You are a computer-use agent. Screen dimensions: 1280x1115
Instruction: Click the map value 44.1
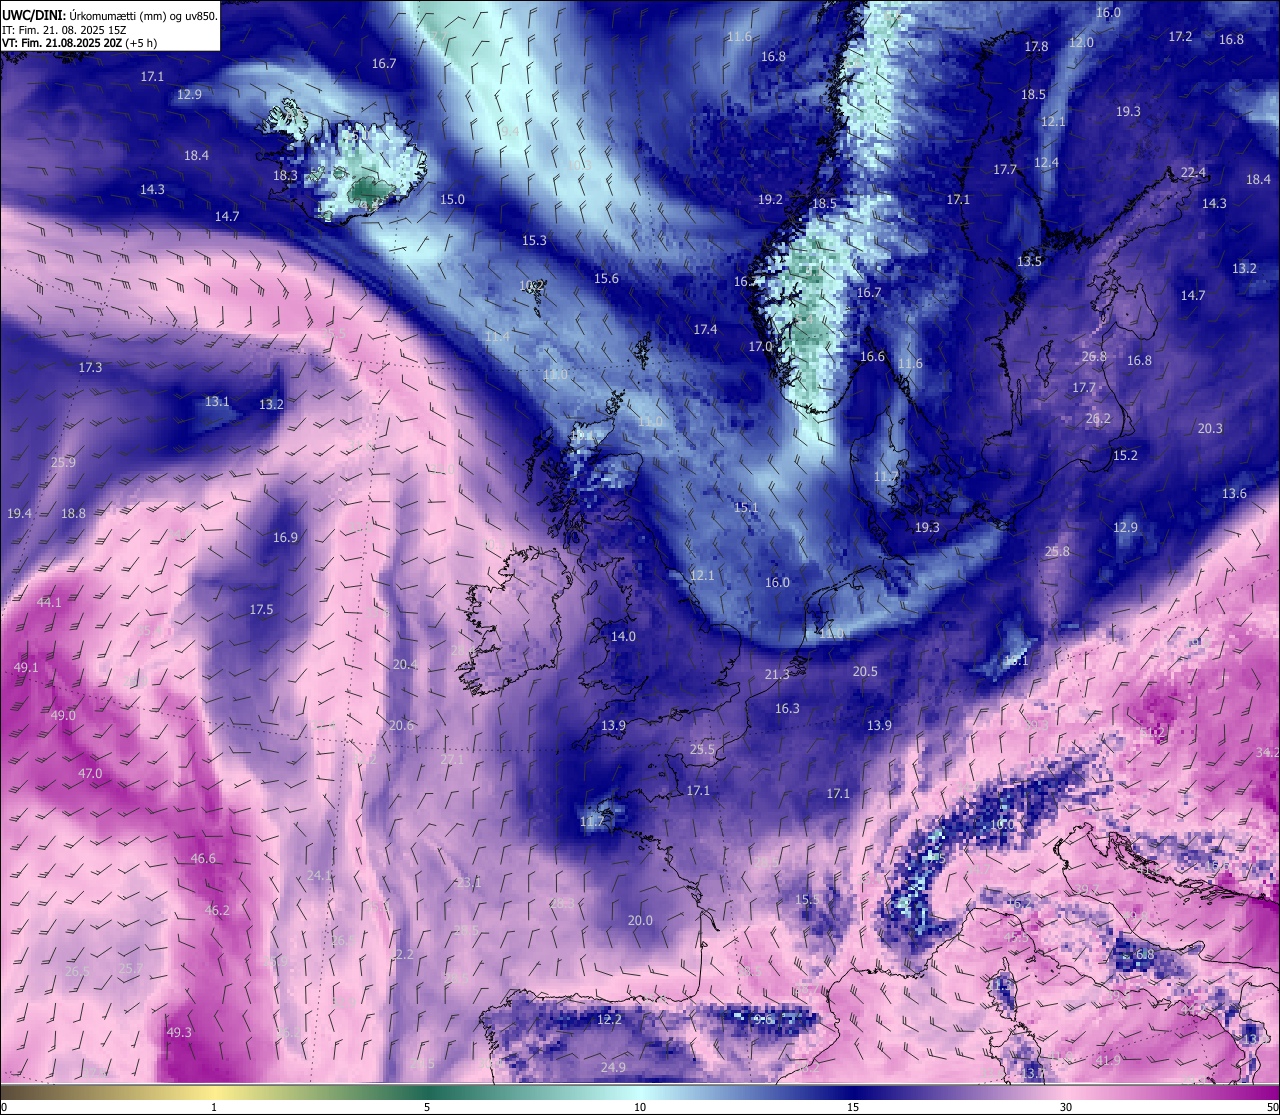tap(49, 602)
